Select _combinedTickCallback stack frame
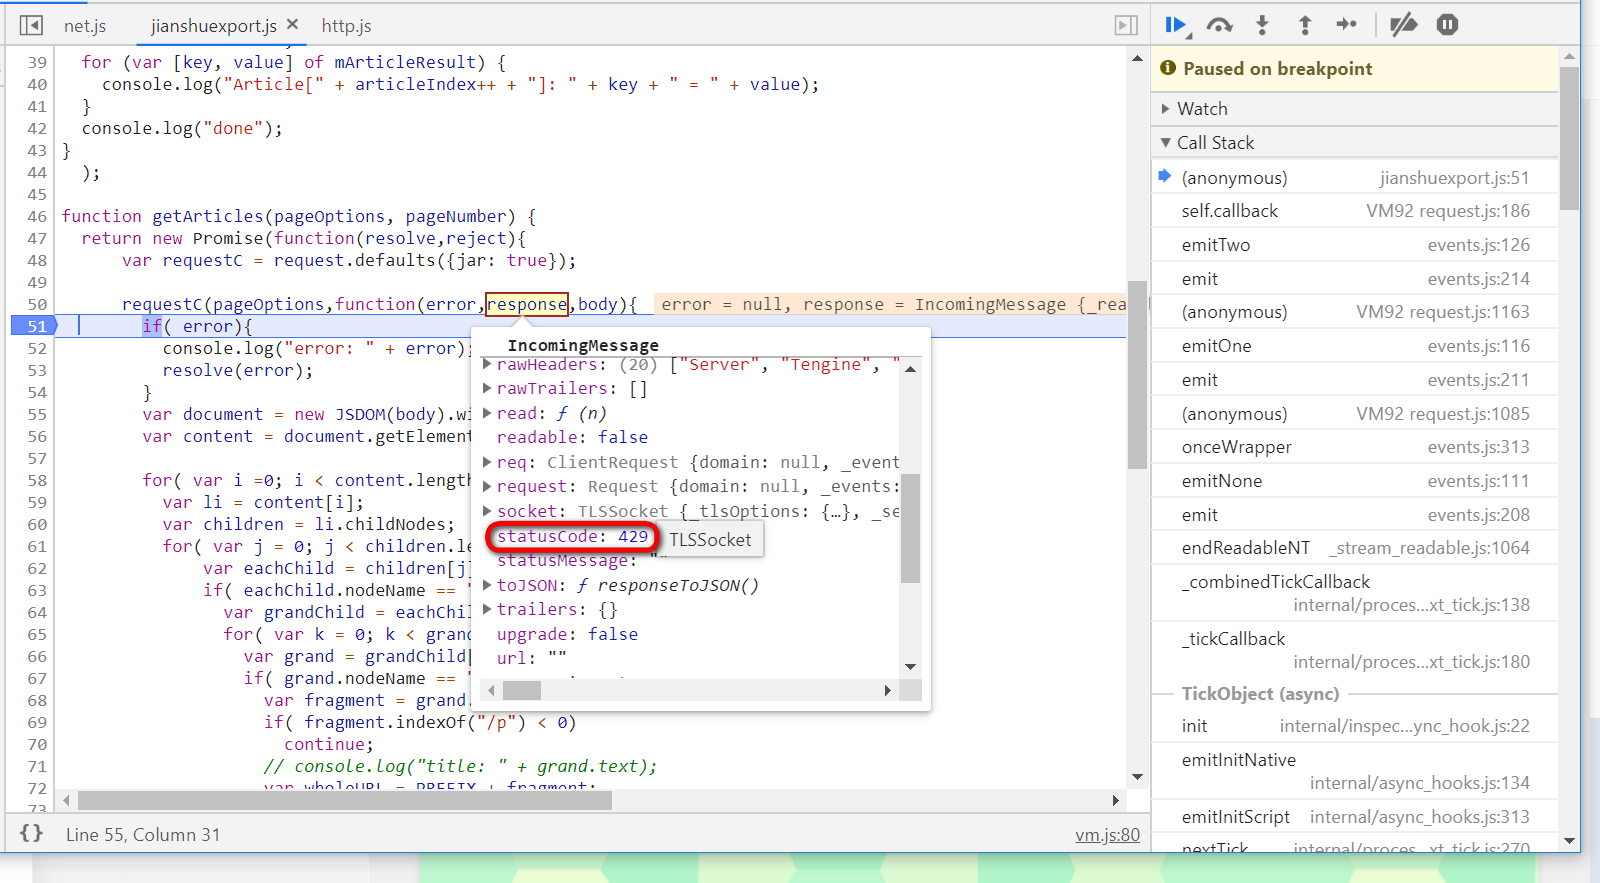 [1355, 593]
